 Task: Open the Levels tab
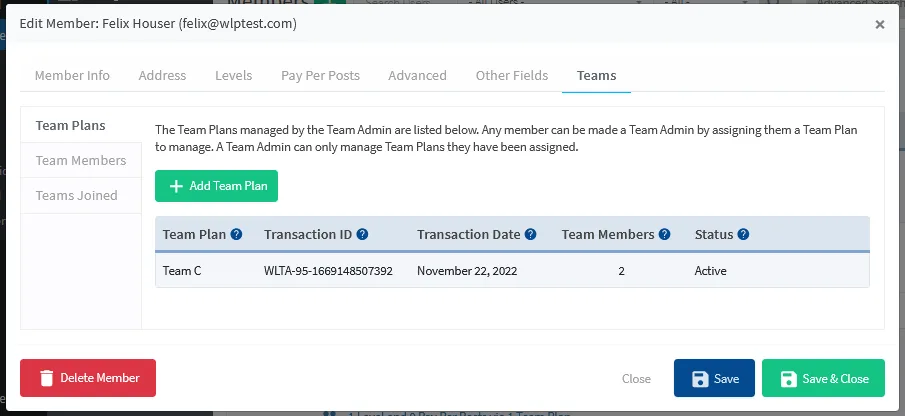point(234,76)
